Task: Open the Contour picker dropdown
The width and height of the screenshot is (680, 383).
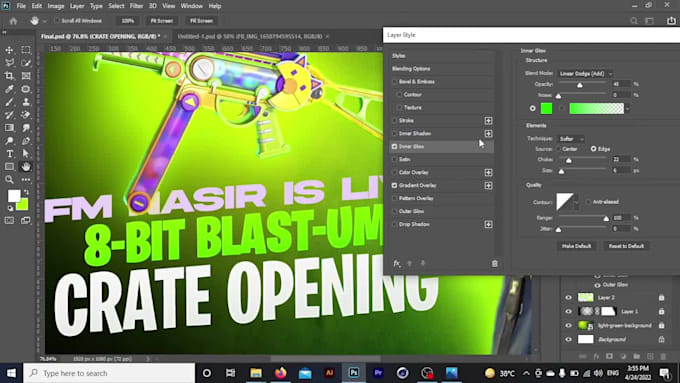Action: point(576,202)
